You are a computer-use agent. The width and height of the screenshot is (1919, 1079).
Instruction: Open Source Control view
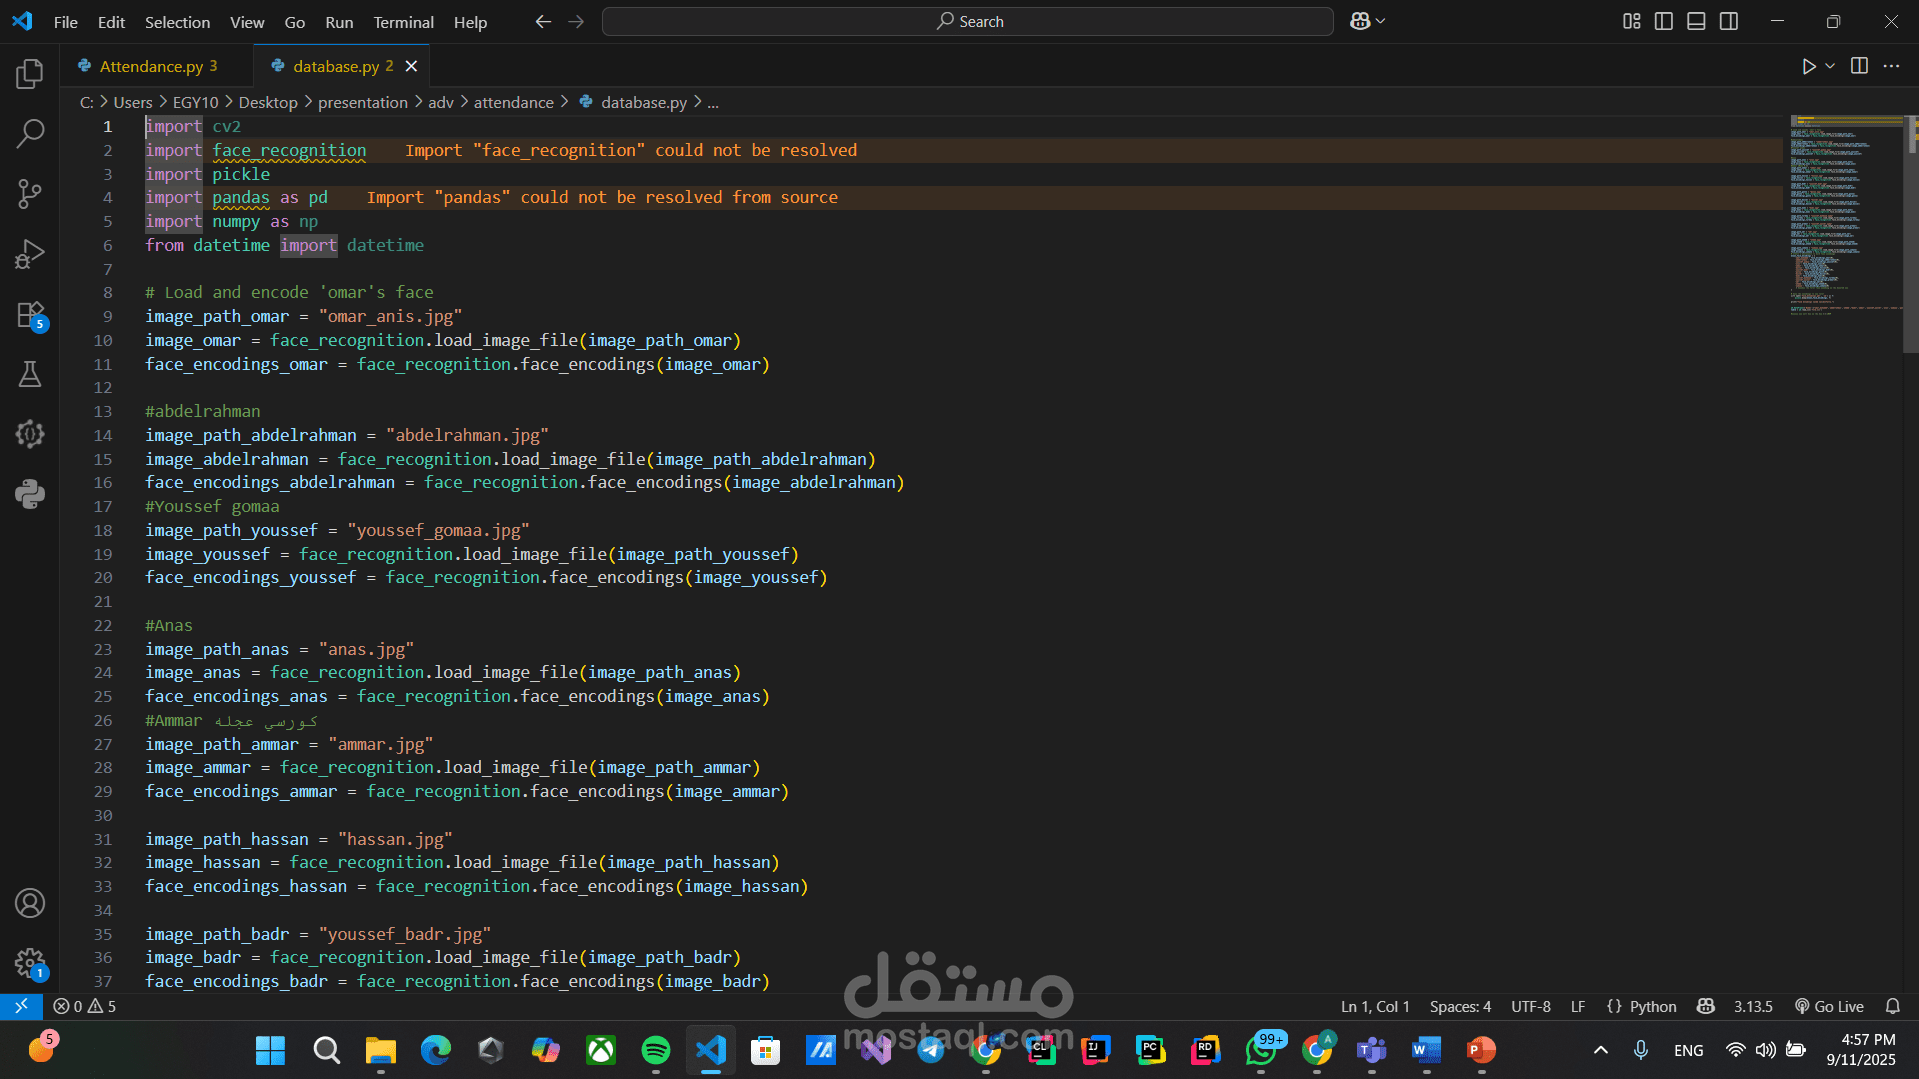coord(30,193)
